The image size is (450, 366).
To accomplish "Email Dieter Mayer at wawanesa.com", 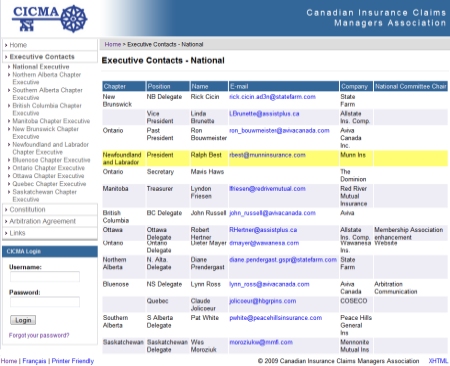I will pyautogui.click(x=264, y=243).
